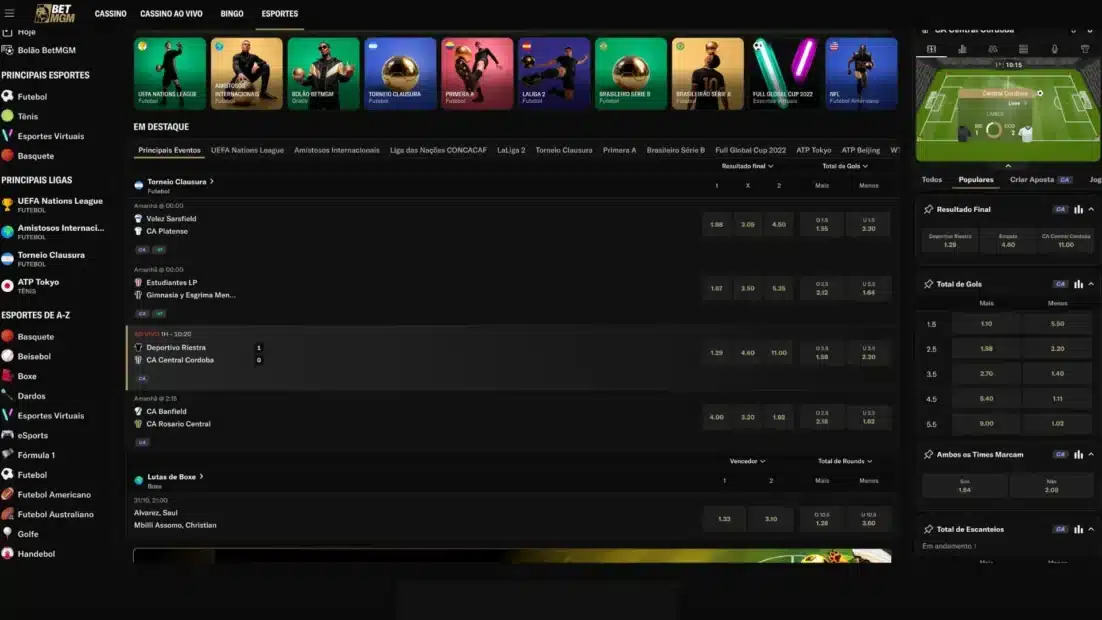This screenshot has width=1102, height=620.
Task: Click the Dardos dart icon in sidebar
Action: click(8, 396)
